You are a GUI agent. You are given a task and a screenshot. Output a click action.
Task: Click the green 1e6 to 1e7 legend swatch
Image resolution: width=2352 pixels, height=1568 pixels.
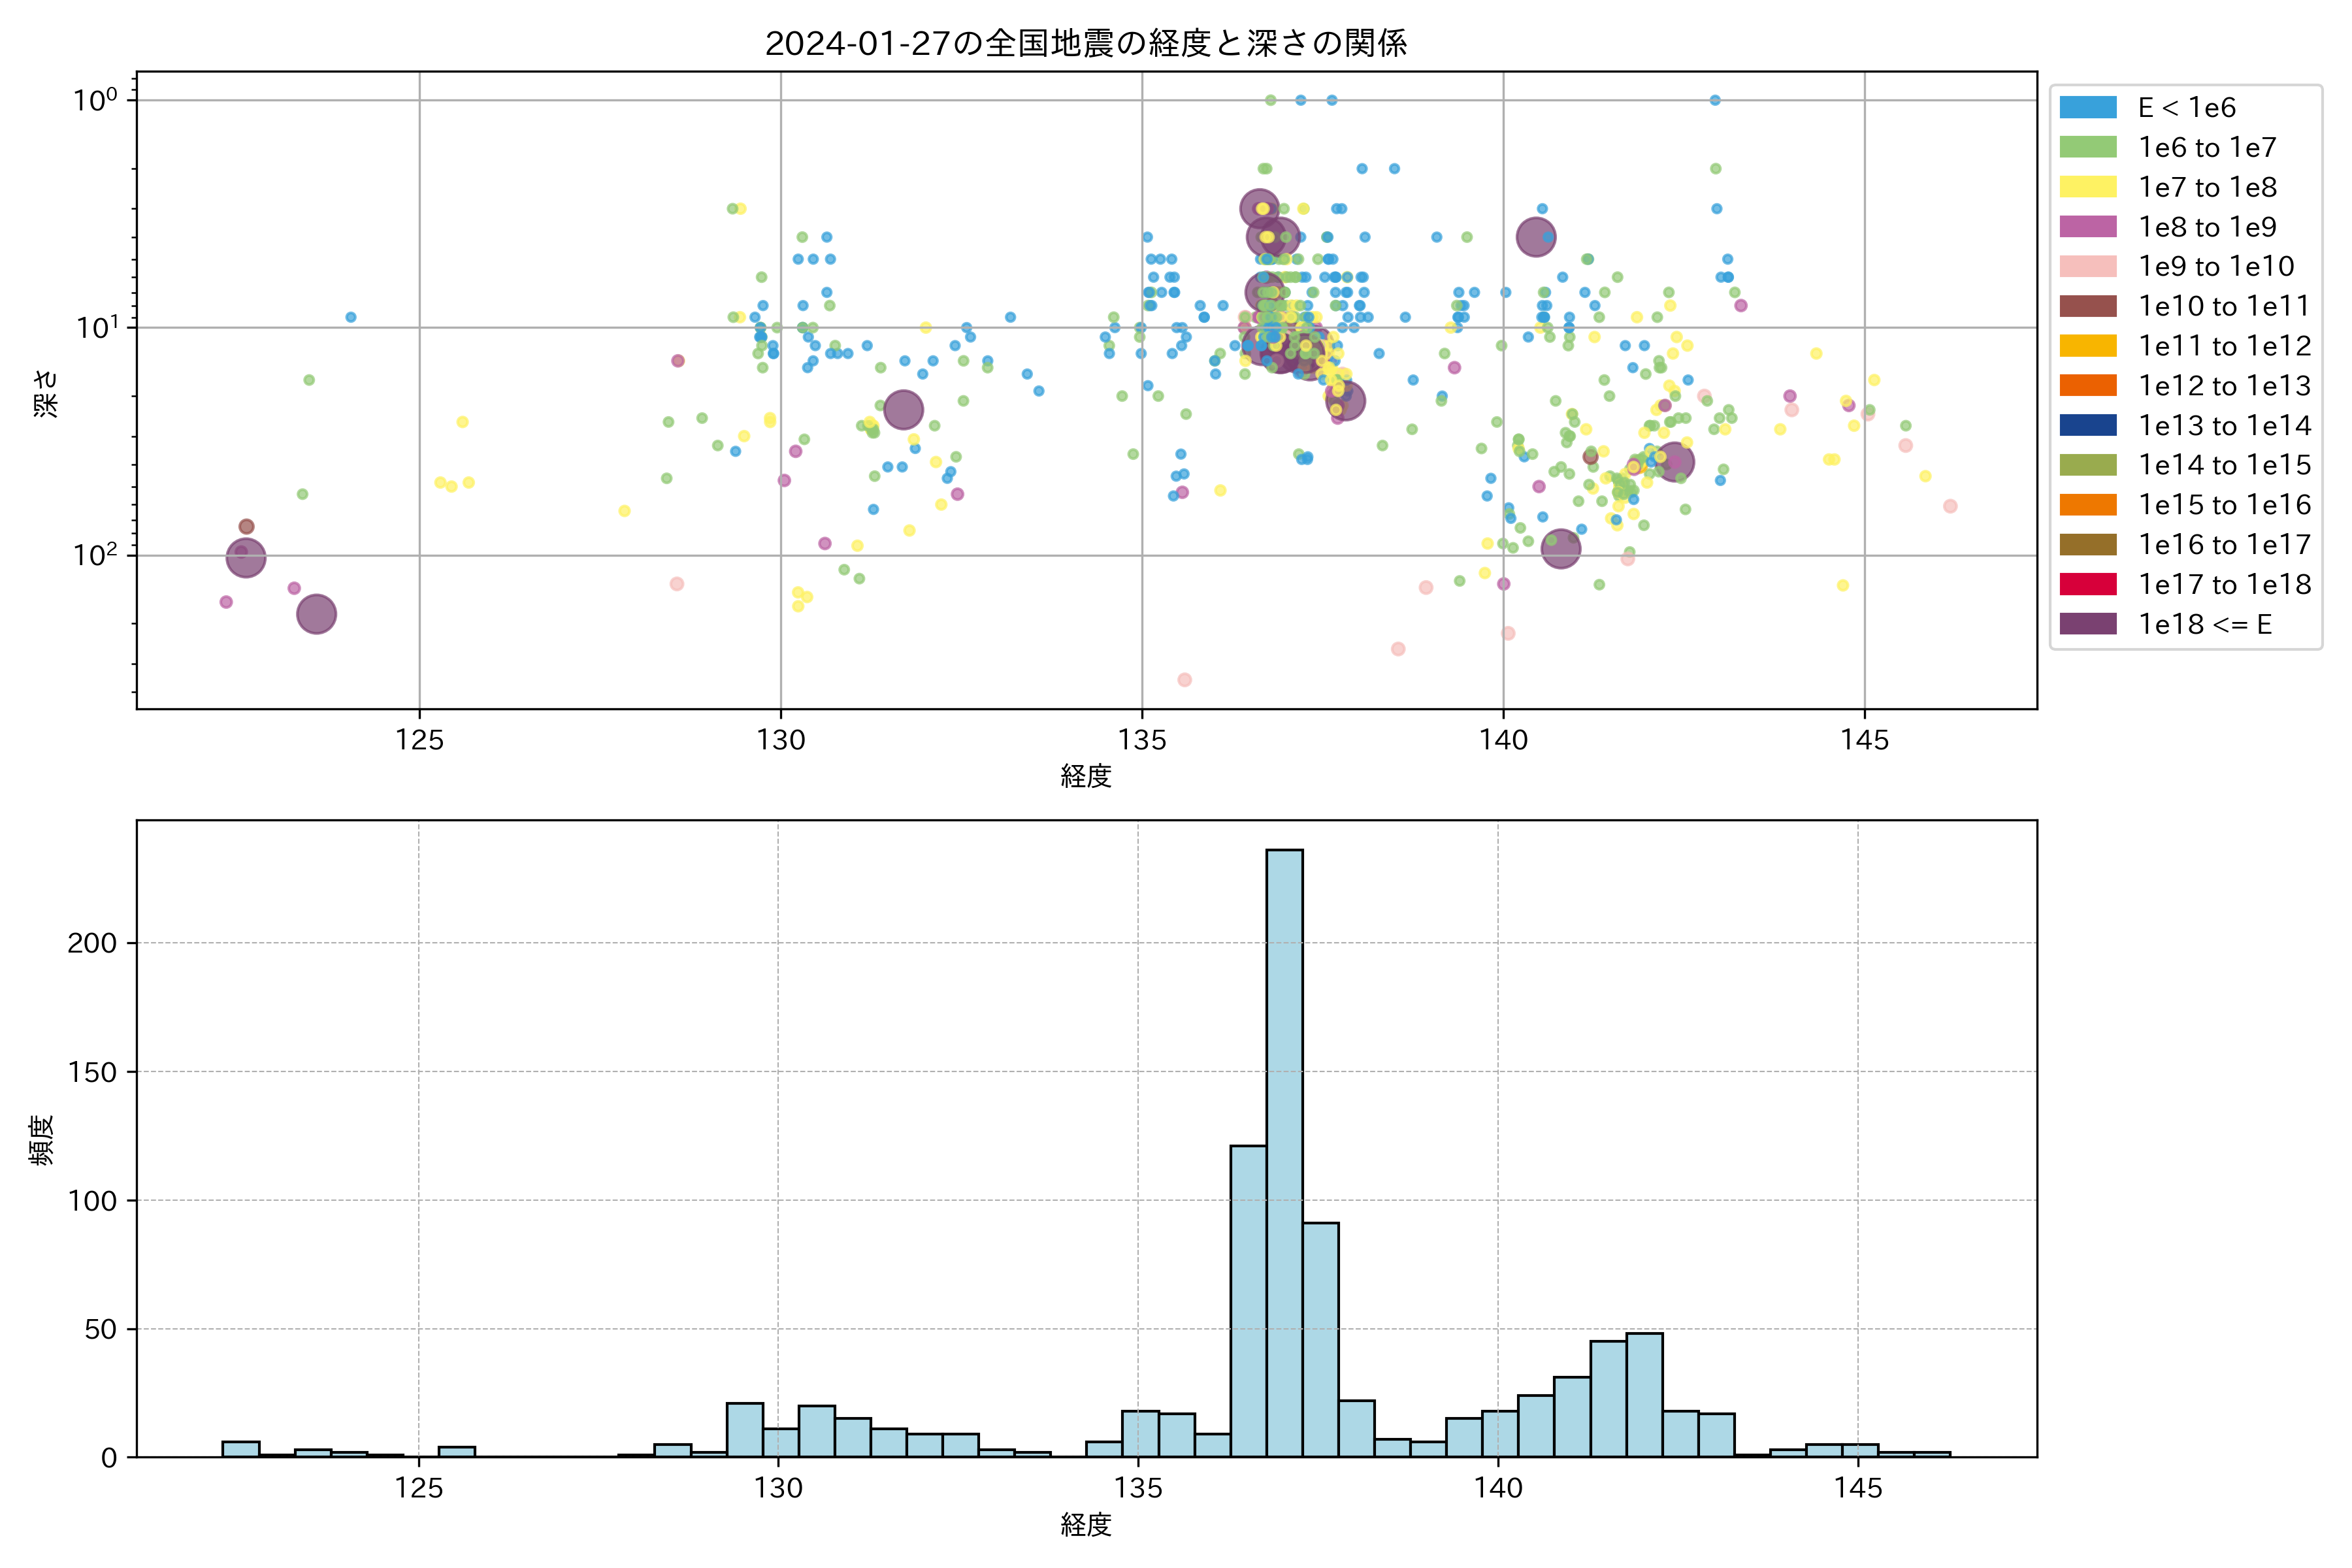point(2088,147)
